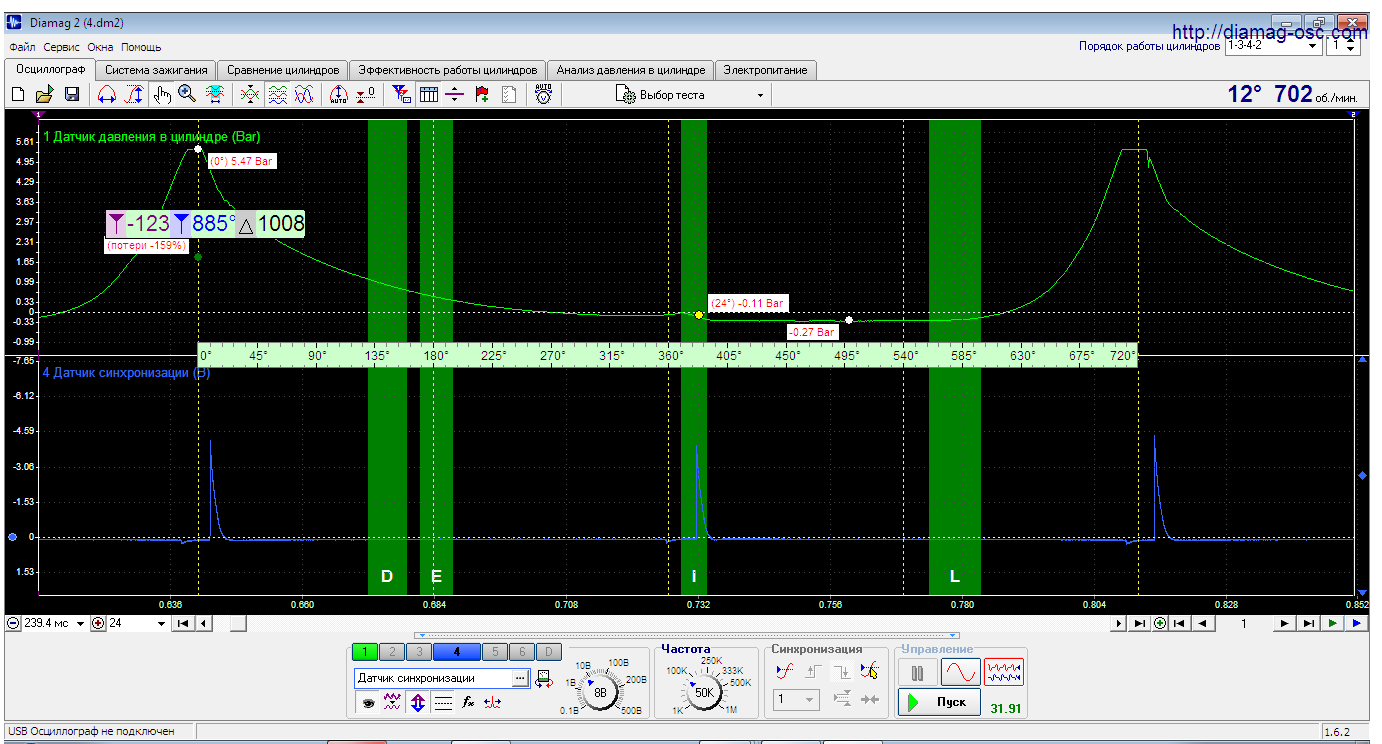Click the horizontal lines coupling icon
This screenshot has width=1382, height=744.
click(x=443, y=703)
